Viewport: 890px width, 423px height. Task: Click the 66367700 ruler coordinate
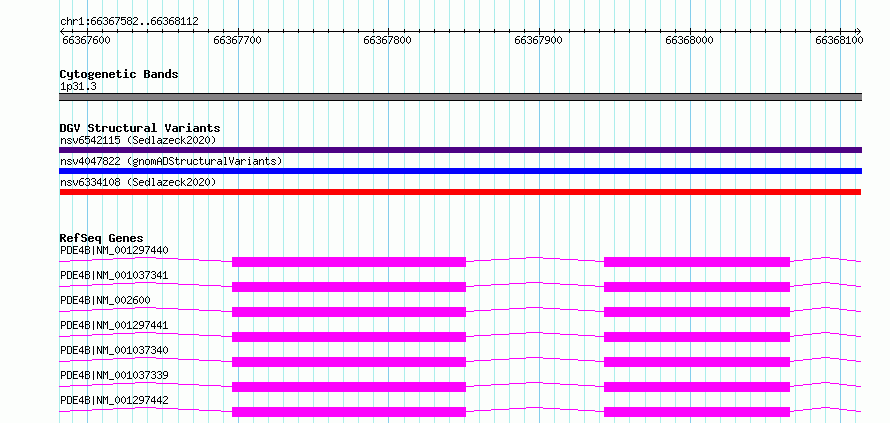pyautogui.click(x=237, y=40)
